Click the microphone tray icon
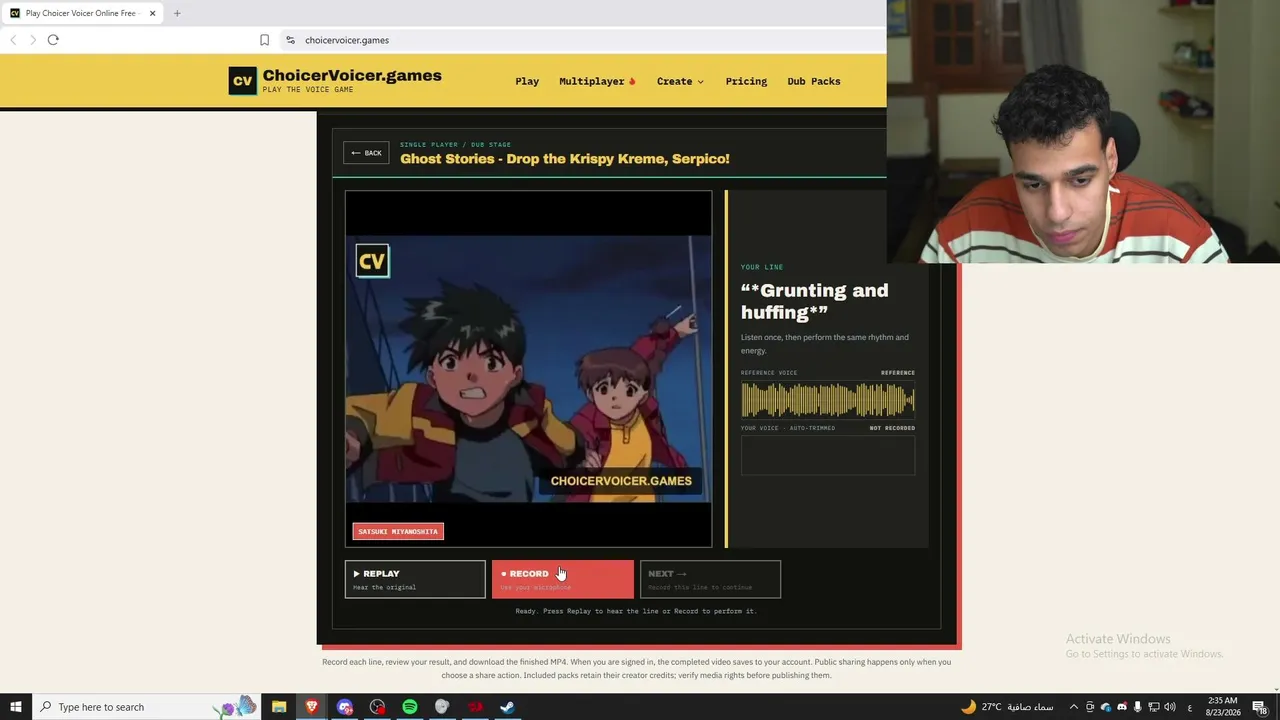The width and height of the screenshot is (1280, 720). coord(1138,707)
